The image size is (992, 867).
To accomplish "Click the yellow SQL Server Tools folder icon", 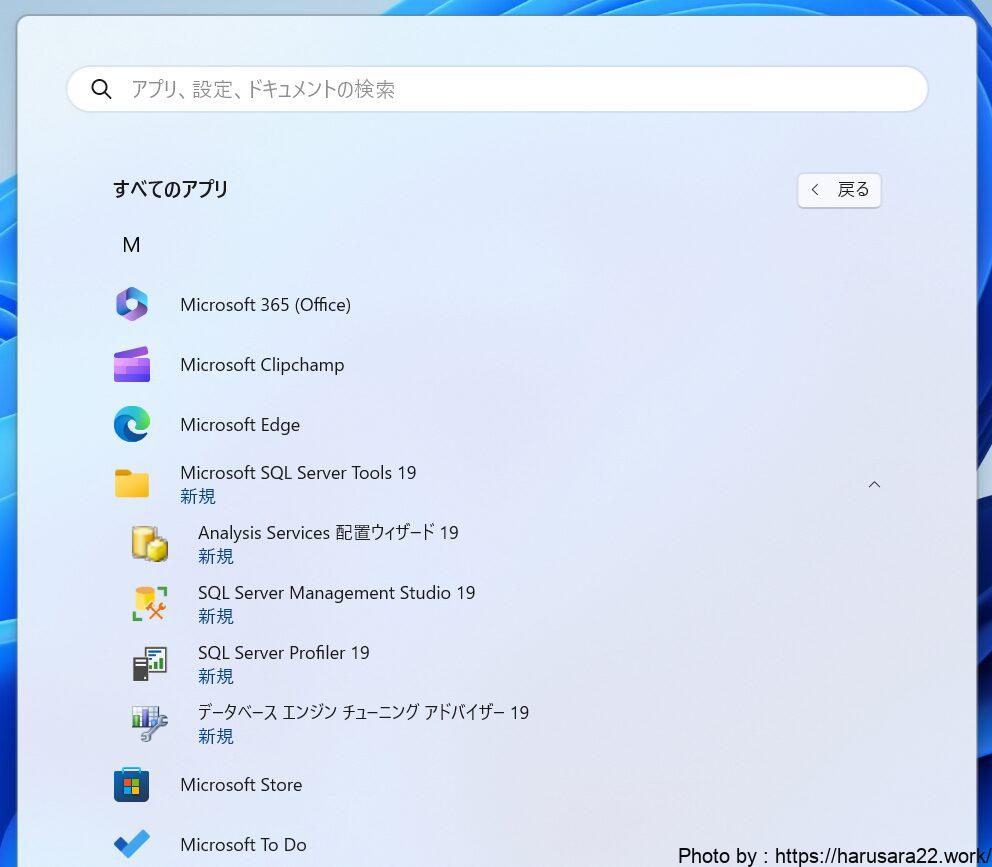I will pyautogui.click(x=132, y=484).
